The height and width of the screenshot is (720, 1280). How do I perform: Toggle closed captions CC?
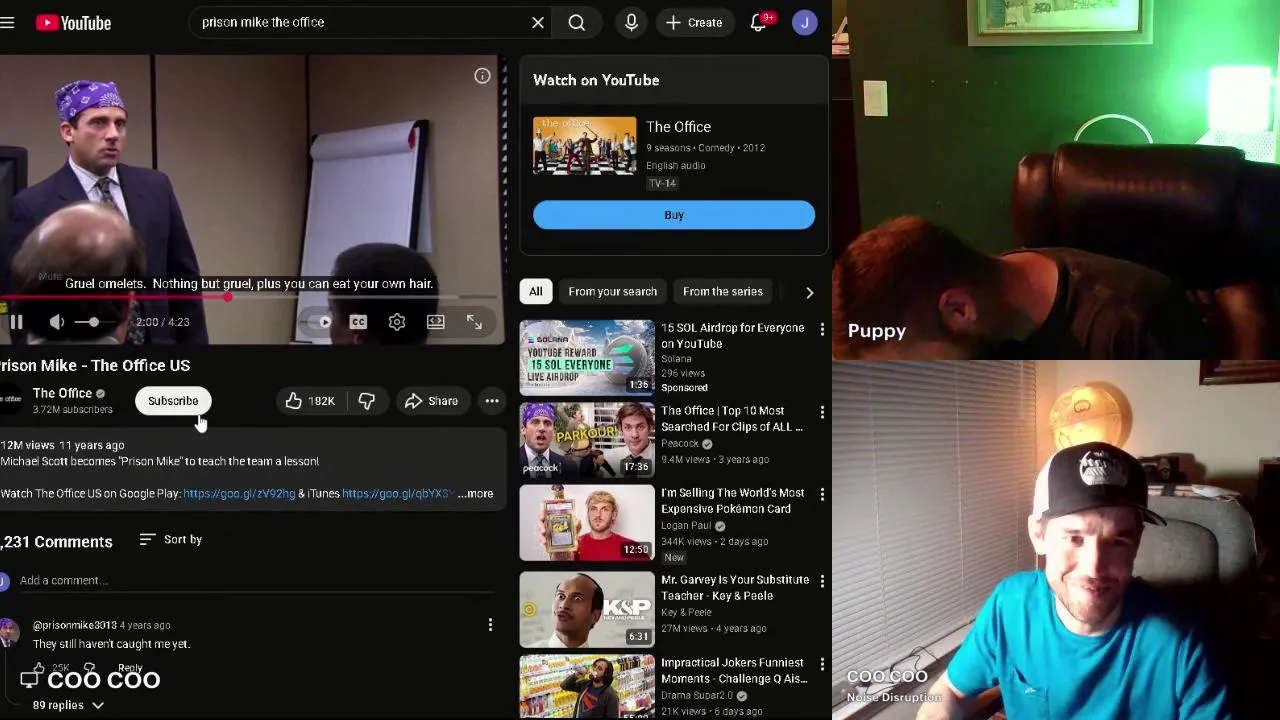(358, 322)
